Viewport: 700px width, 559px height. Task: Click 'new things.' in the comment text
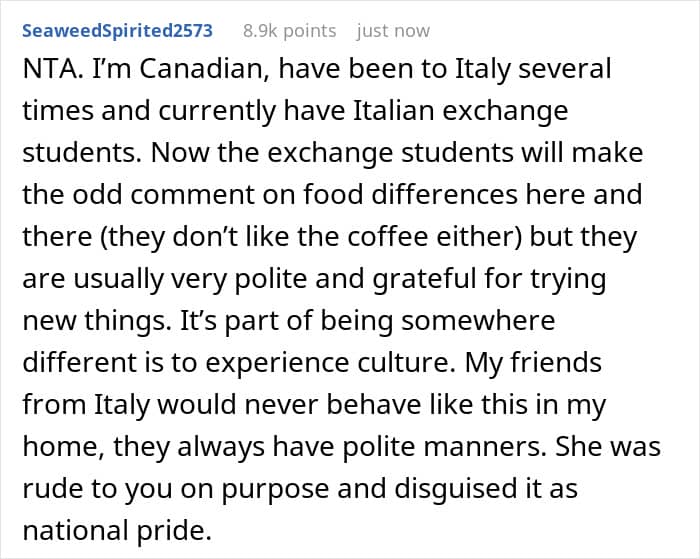[x=97, y=321]
